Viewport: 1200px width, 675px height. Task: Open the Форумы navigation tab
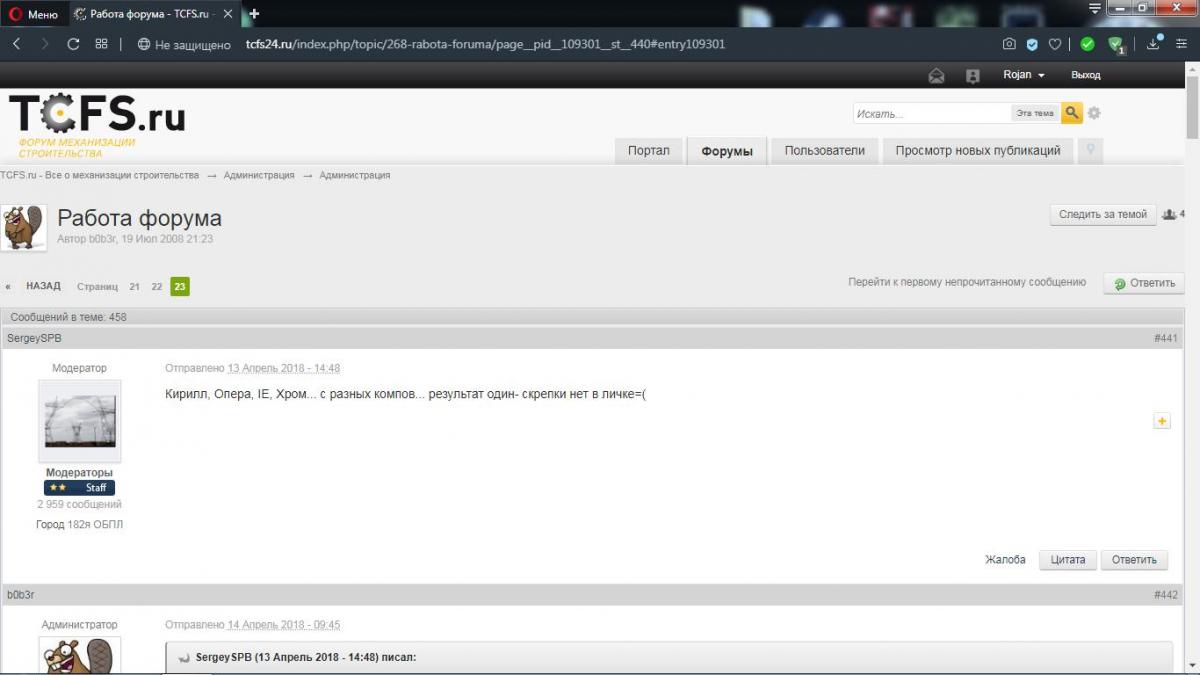point(727,151)
